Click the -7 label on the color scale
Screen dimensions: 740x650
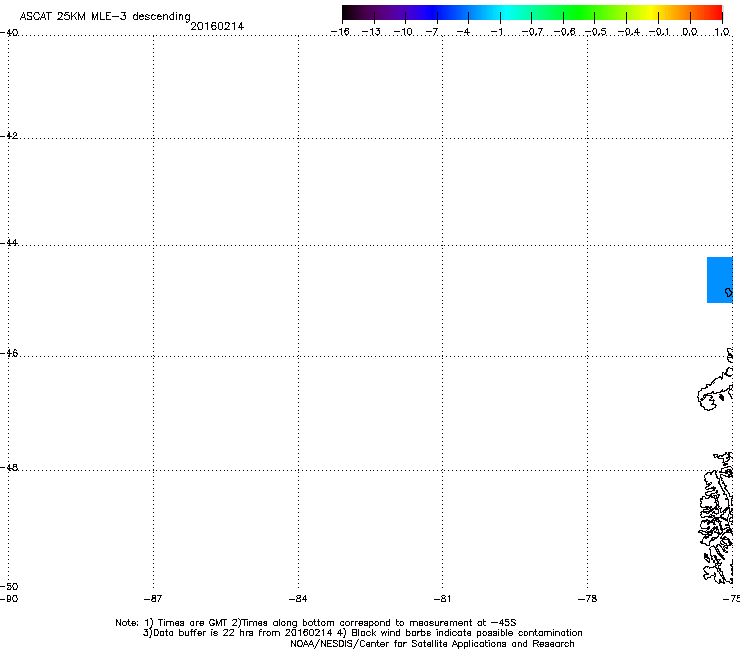point(432,32)
